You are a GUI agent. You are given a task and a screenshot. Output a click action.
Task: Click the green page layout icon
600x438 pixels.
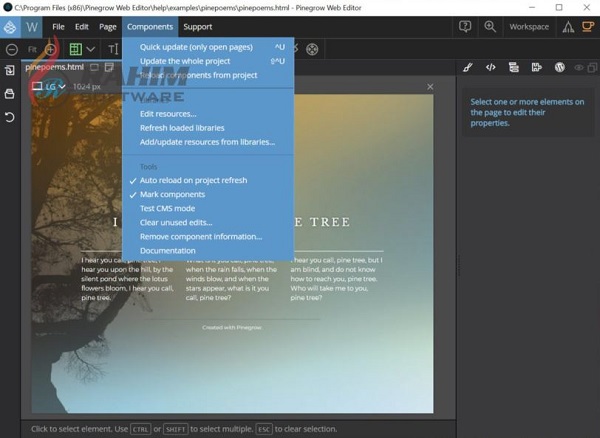tap(75, 49)
